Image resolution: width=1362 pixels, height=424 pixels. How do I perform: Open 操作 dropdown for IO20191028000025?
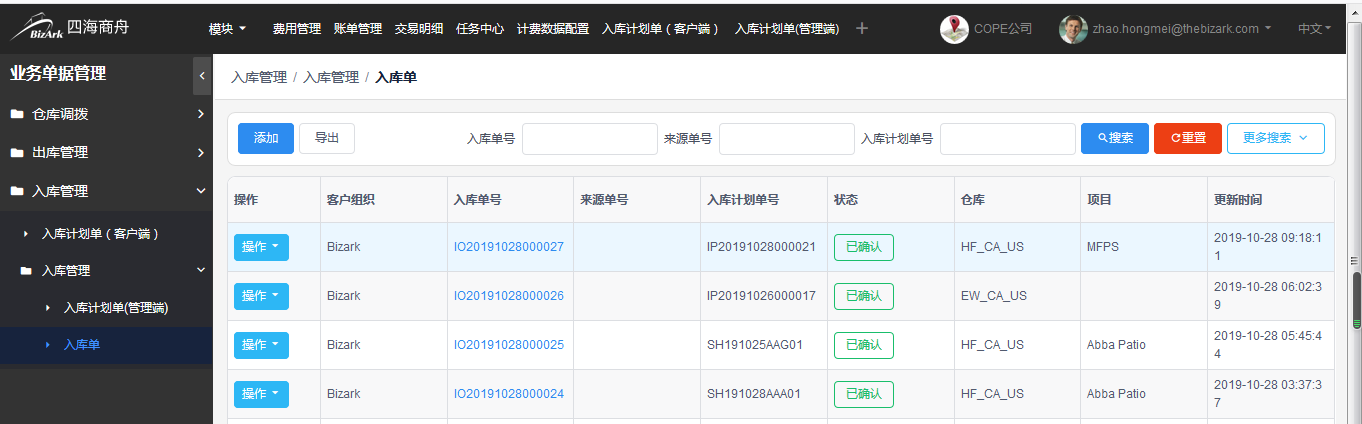tap(261, 345)
